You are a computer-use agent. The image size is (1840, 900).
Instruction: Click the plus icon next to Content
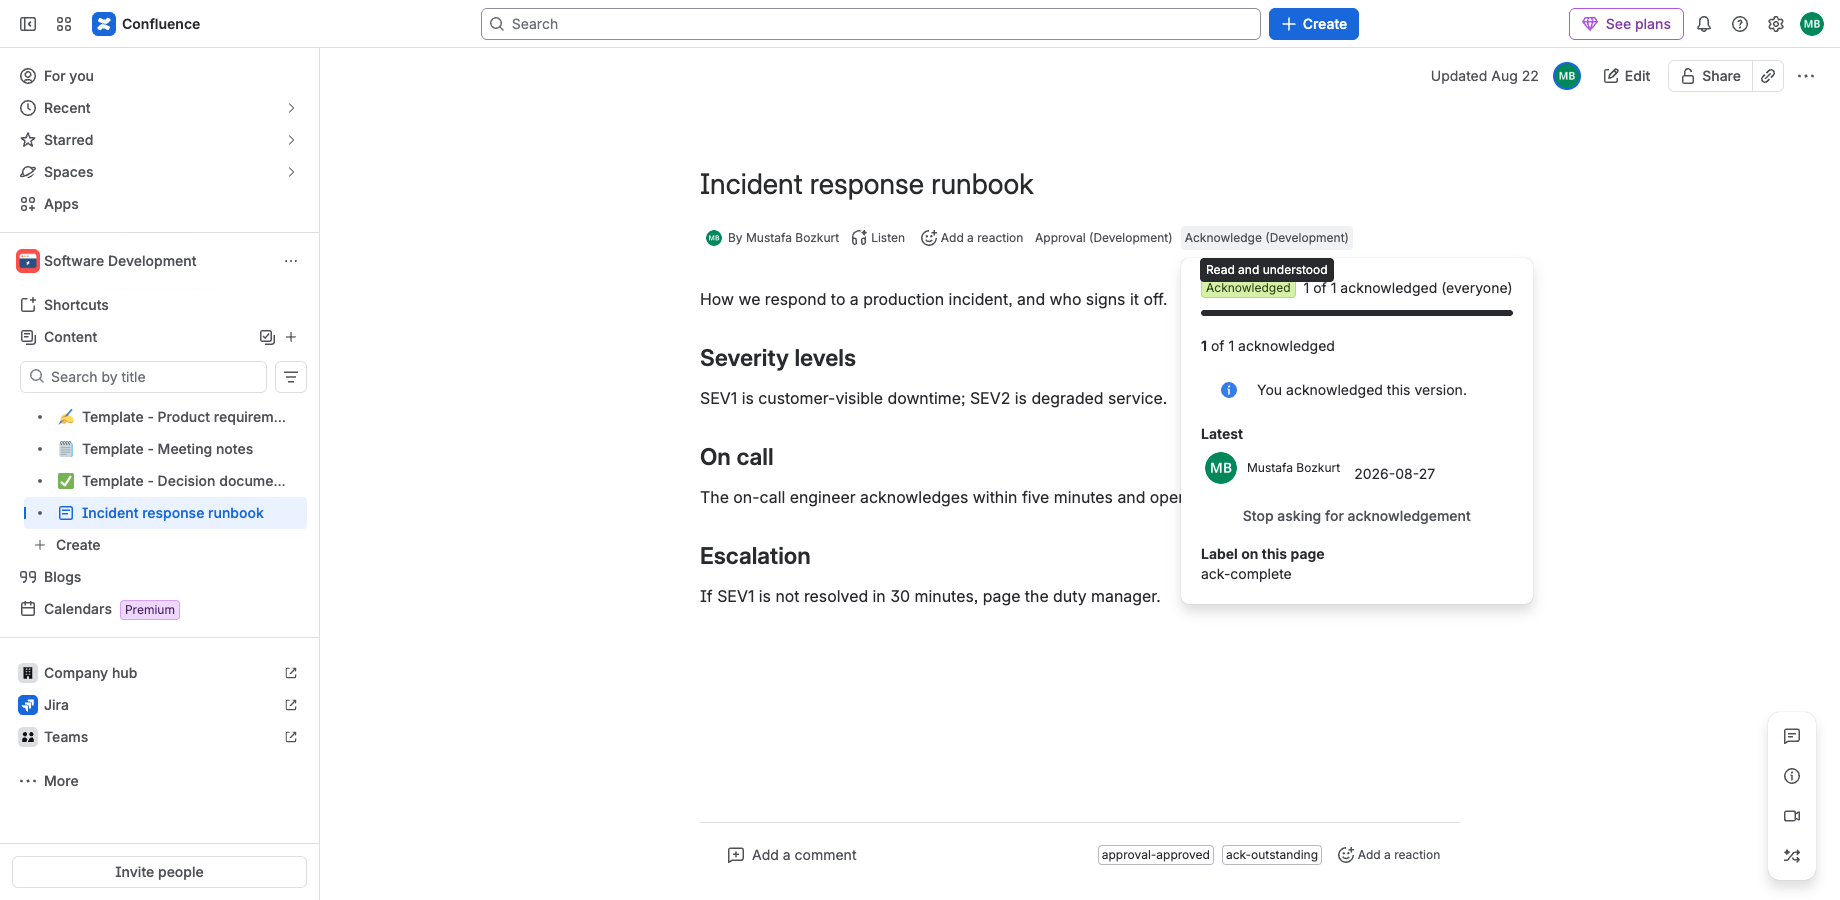tap(291, 337)
